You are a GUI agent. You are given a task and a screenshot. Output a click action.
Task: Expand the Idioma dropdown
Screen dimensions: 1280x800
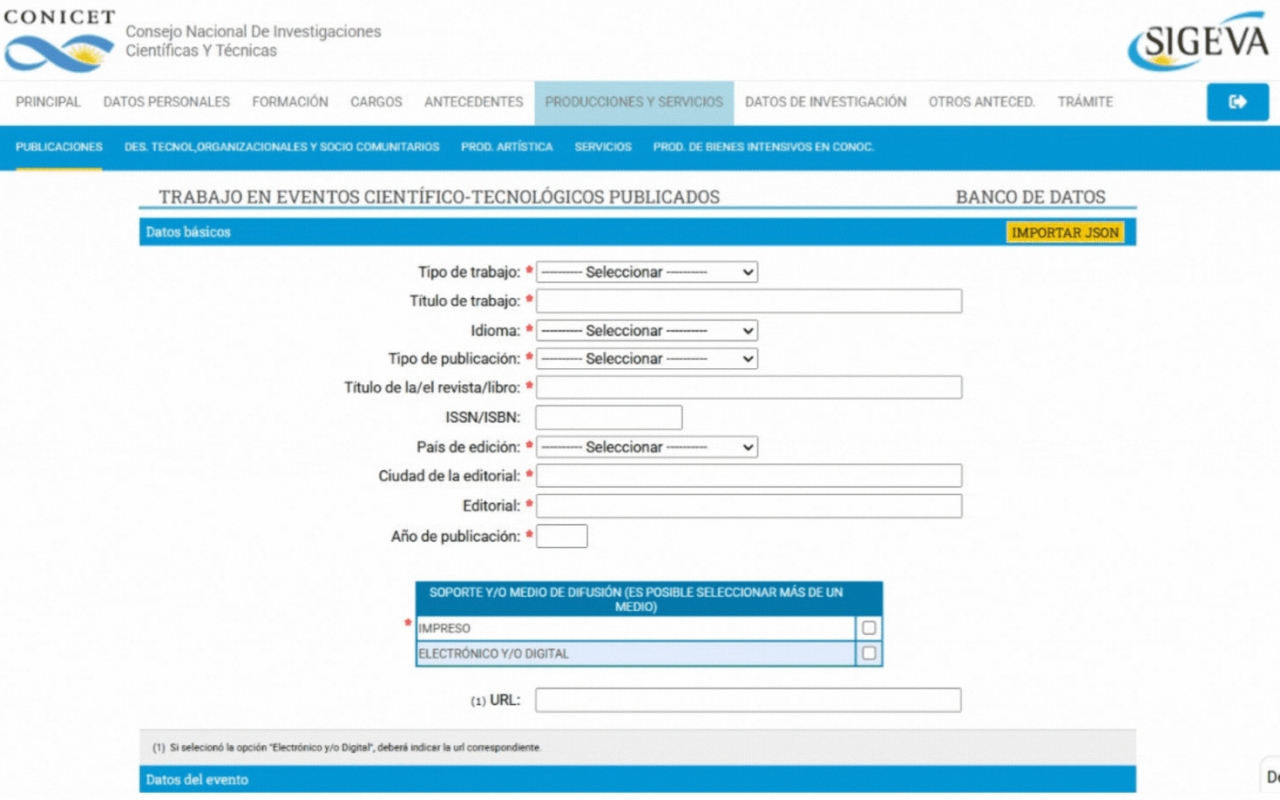point(647,330)
